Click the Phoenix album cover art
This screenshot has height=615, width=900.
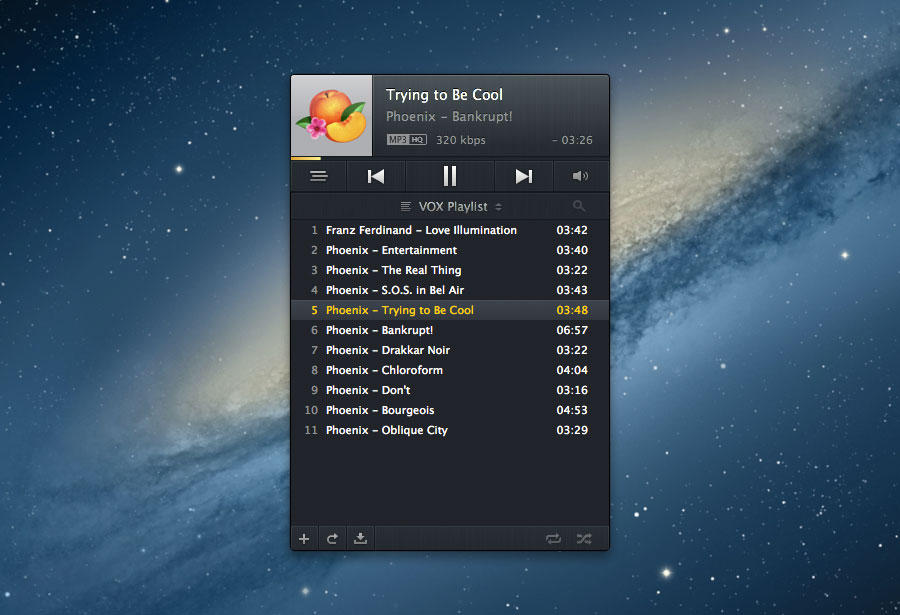pos(332,115)
